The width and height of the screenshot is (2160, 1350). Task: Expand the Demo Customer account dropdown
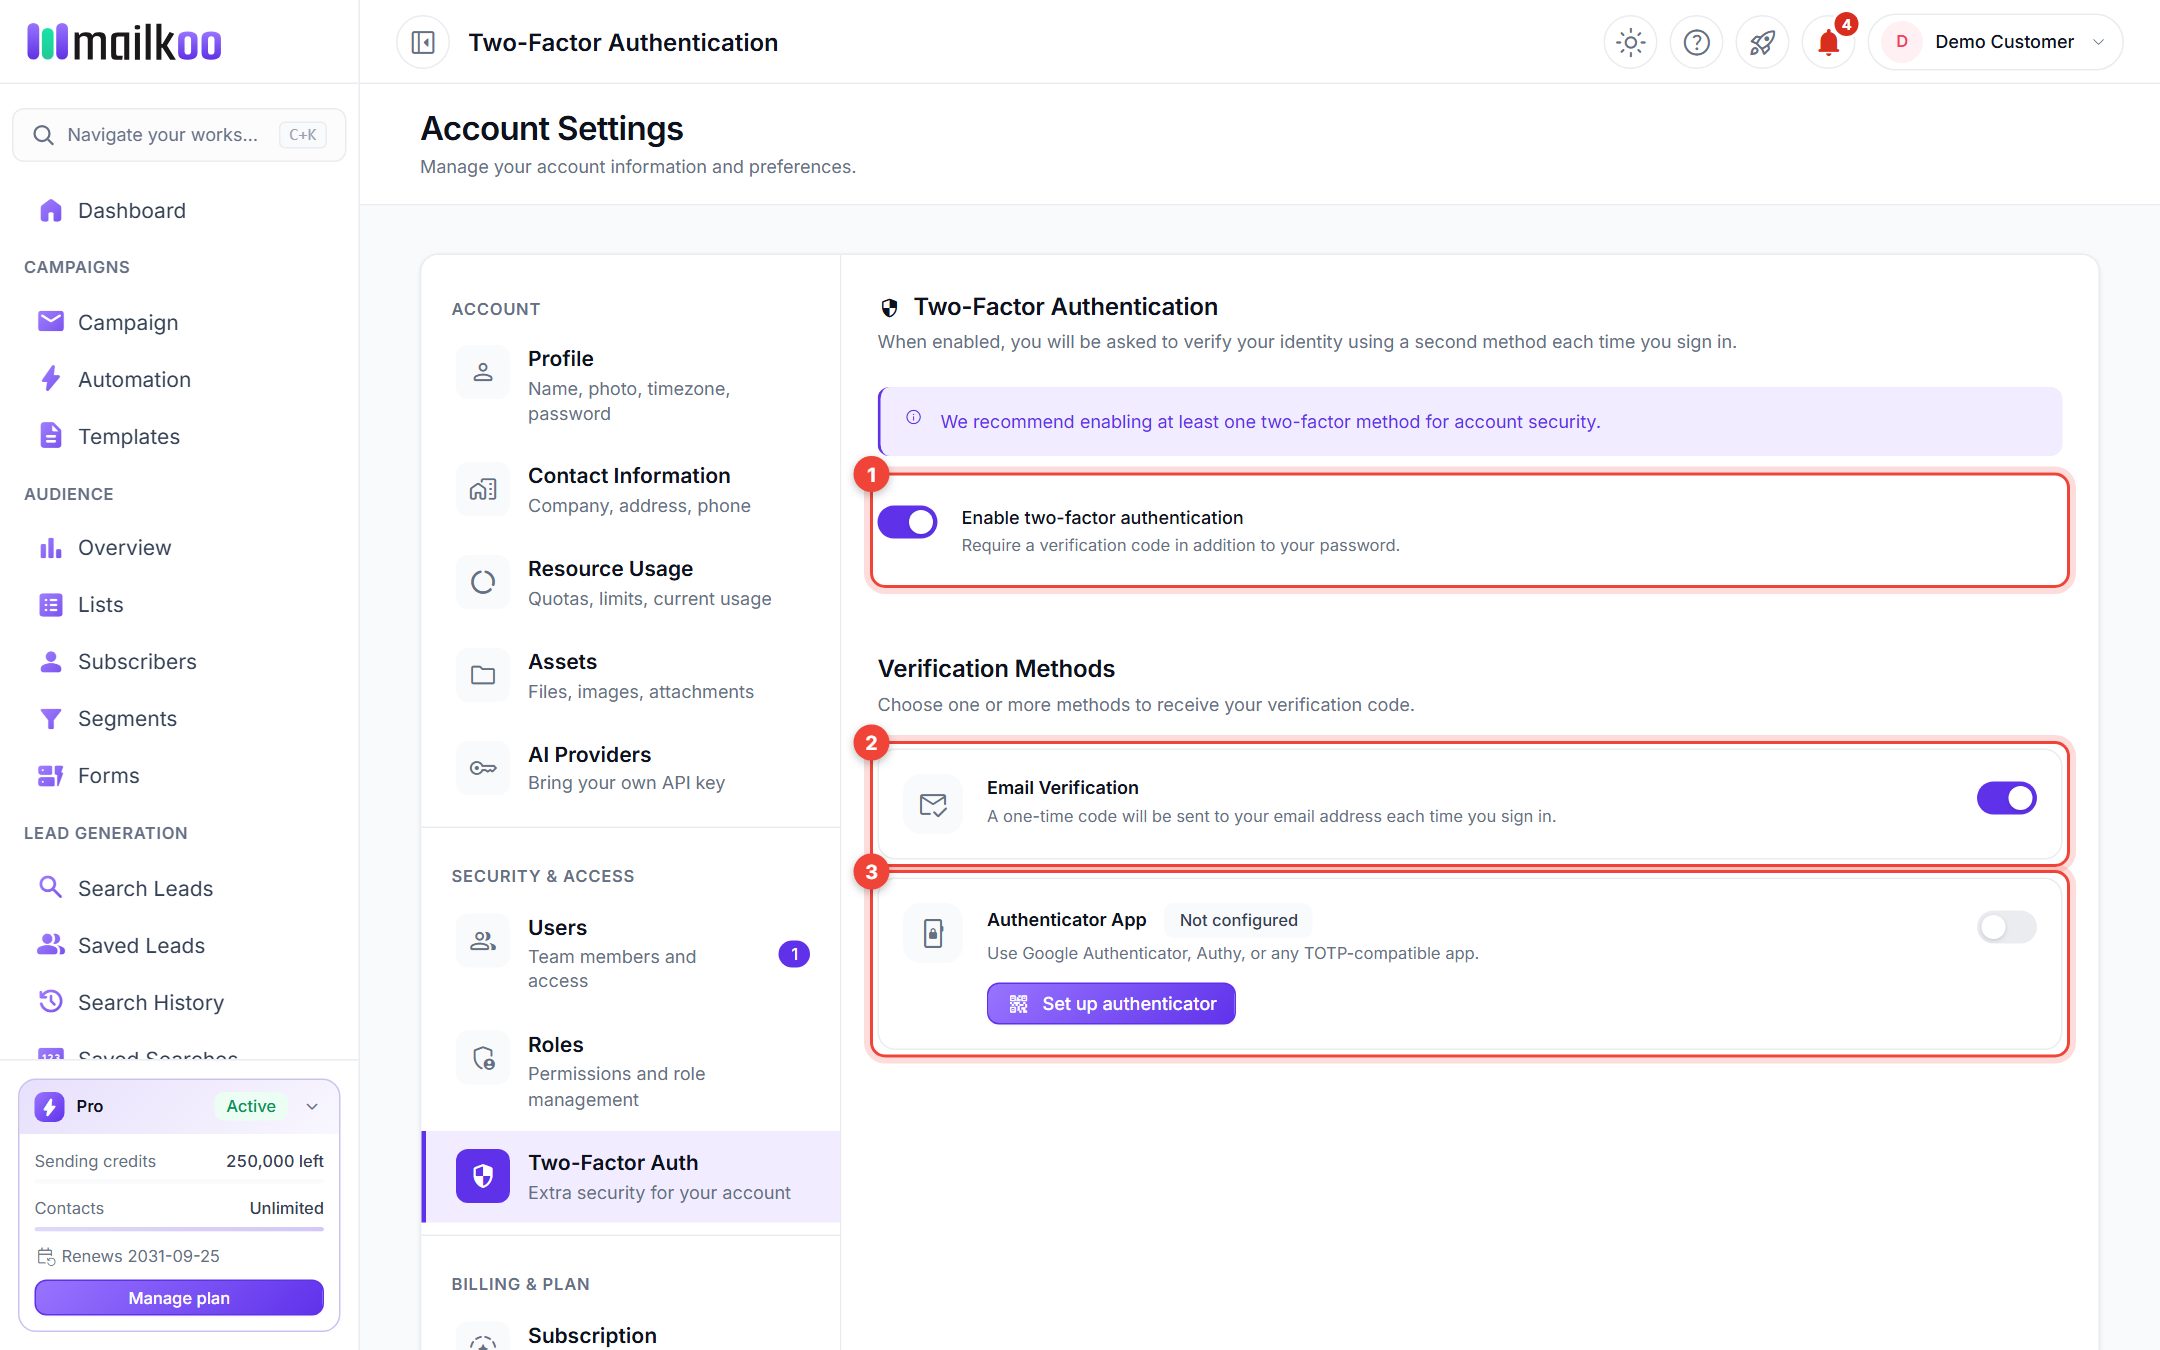[1995, 42]
